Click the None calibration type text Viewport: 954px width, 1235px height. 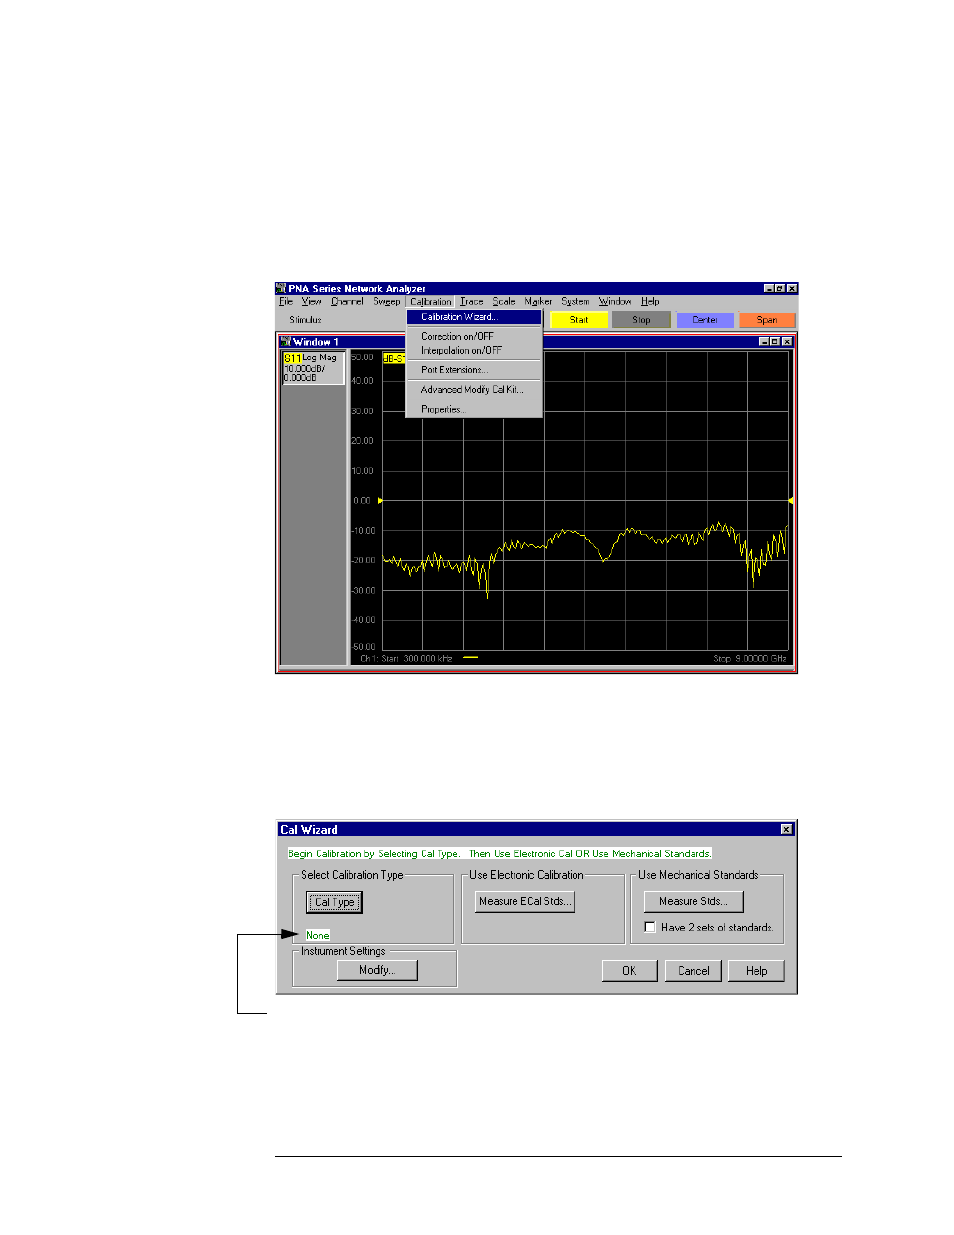point(318,935)
